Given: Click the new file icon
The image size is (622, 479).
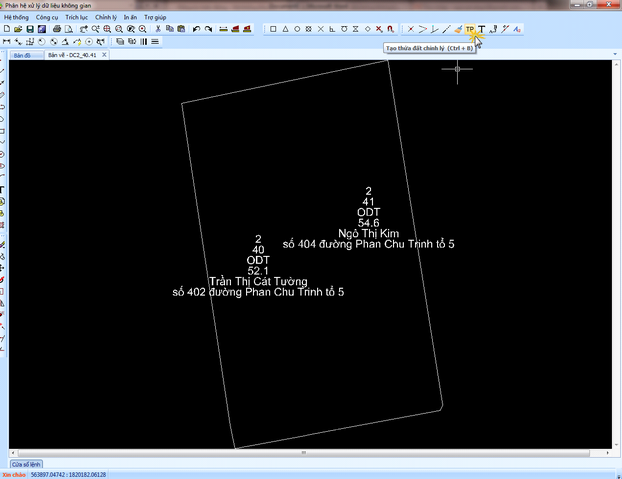Looking at the screenshot, I should coord(7,29).
